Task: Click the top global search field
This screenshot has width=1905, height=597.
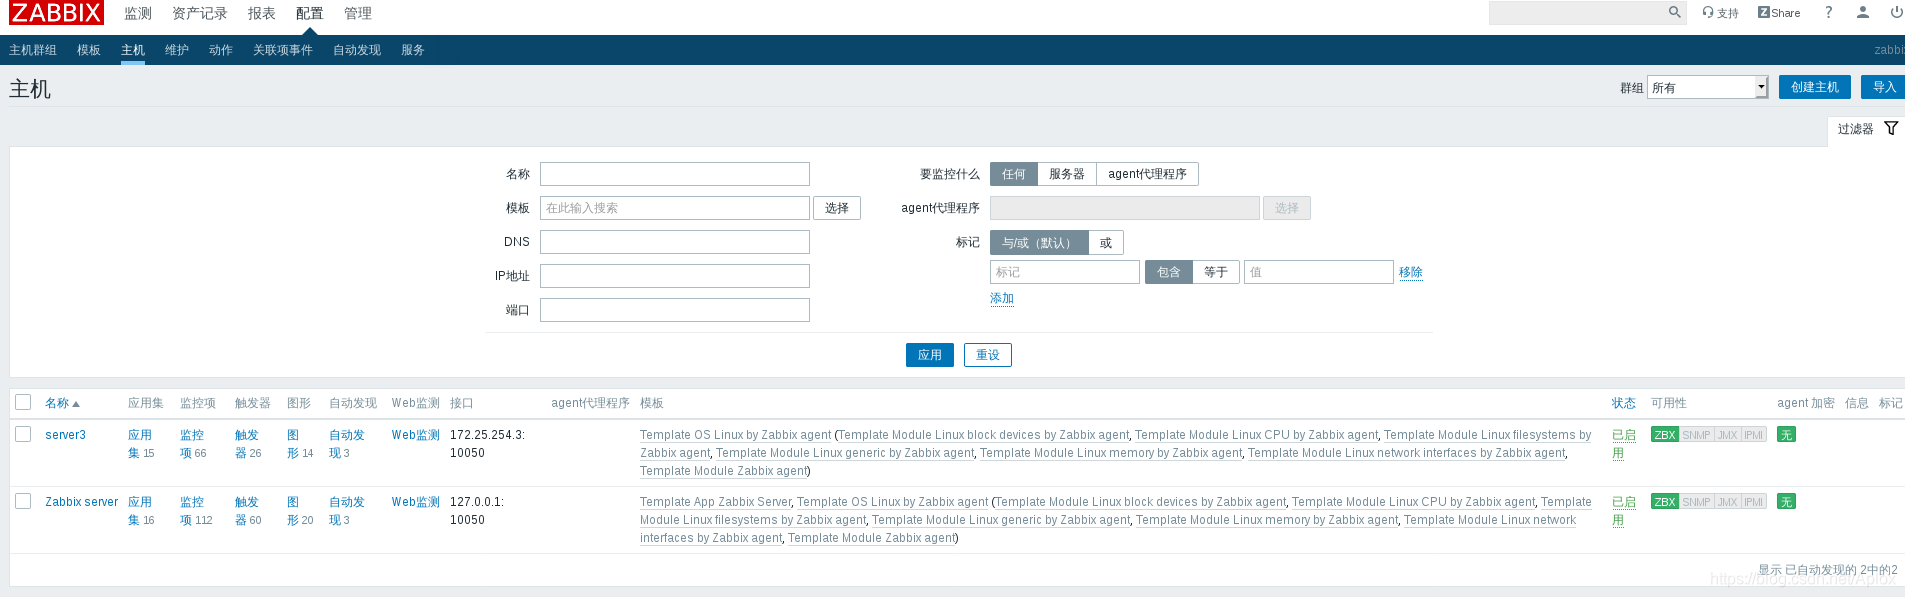Action: [1577, 13]
